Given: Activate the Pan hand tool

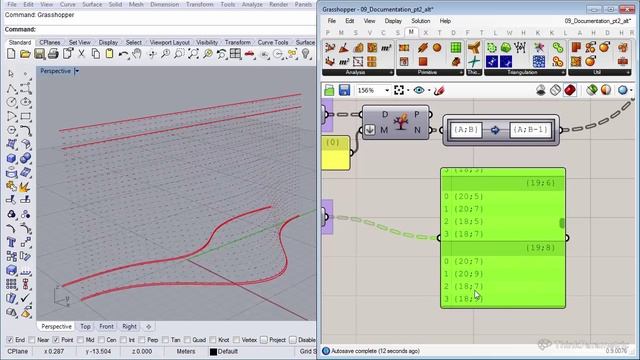Looking at the screenshot, I should [137, 54].
